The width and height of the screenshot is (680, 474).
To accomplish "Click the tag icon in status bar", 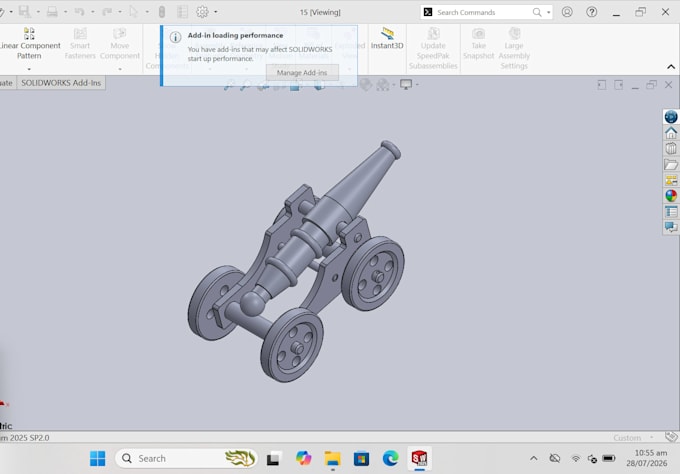I will 671,437.
